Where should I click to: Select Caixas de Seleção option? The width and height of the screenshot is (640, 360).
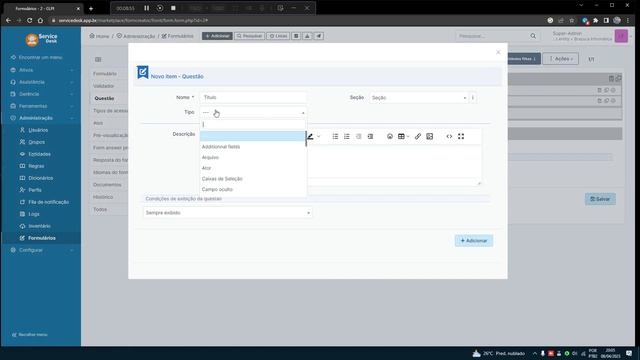tap(253, 179)
